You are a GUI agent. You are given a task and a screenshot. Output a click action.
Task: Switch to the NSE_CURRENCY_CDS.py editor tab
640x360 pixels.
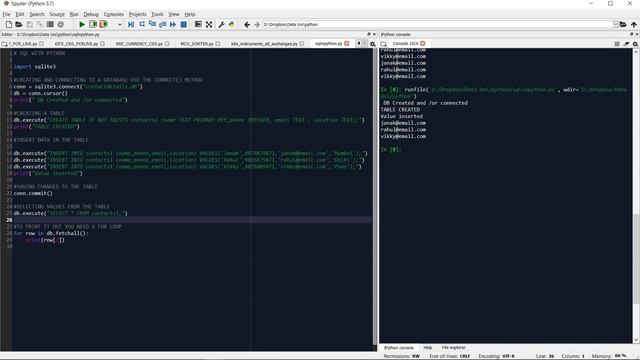(x=139, y=44)
